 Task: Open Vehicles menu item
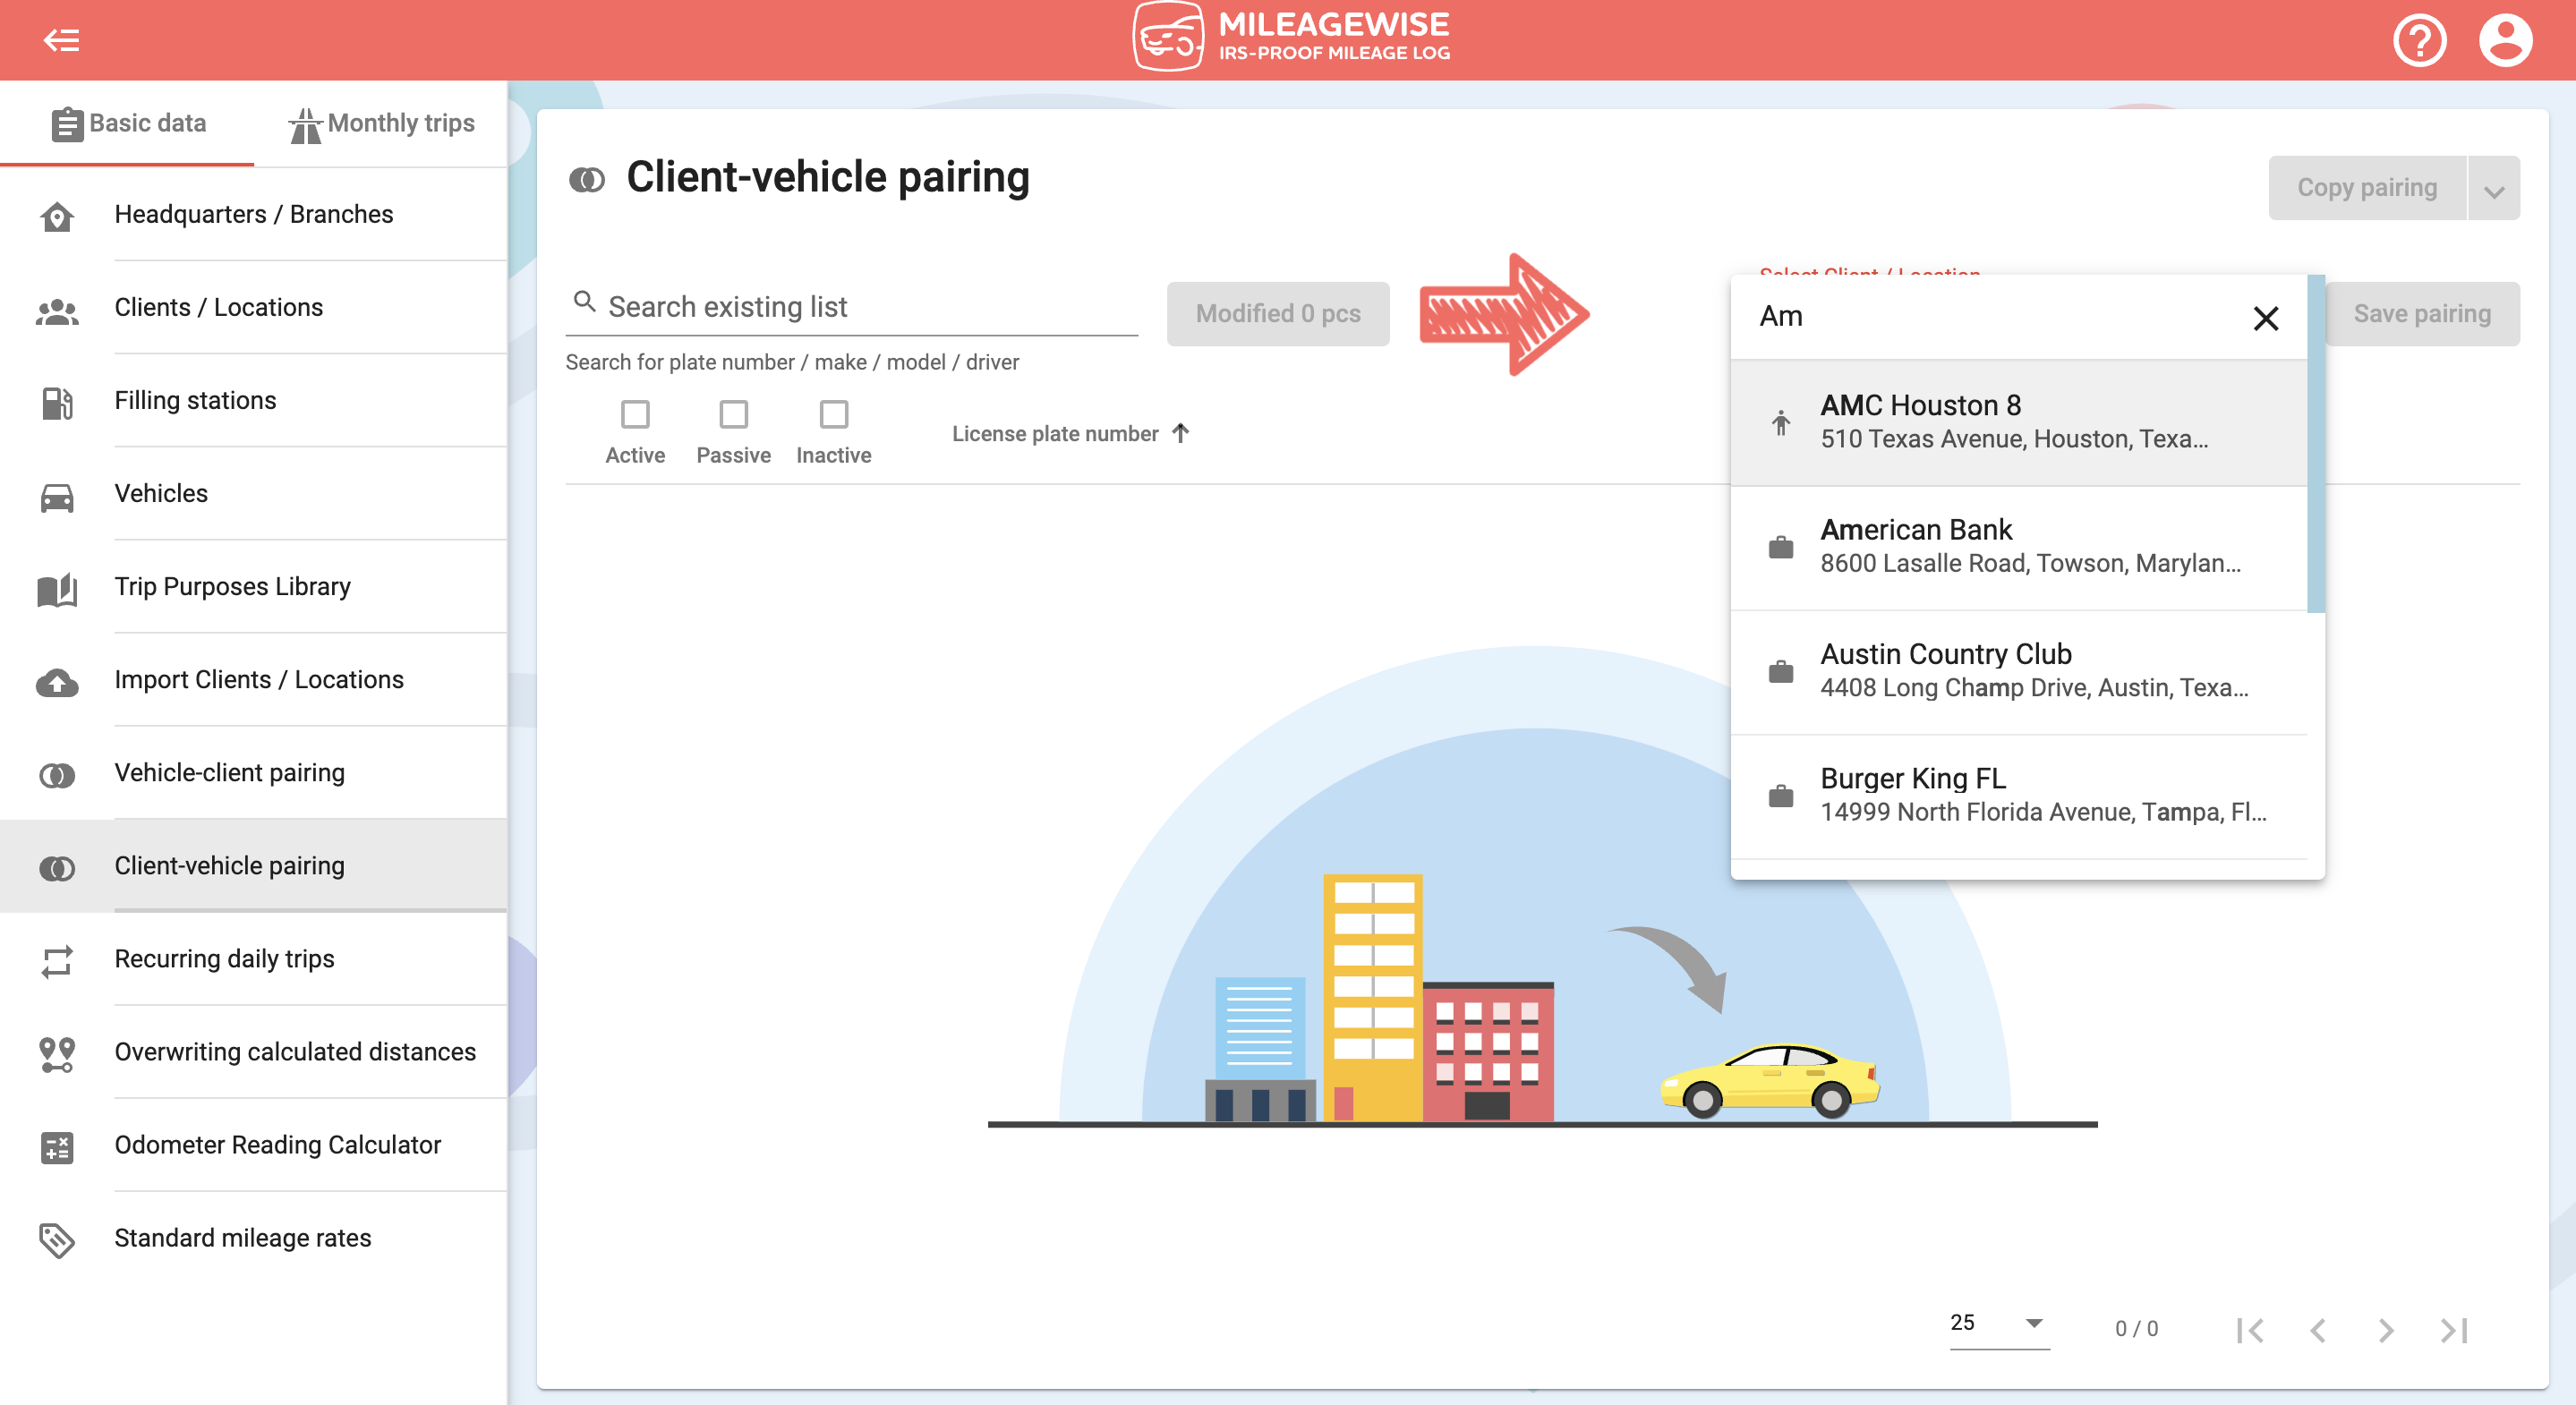tap(253, 493)
